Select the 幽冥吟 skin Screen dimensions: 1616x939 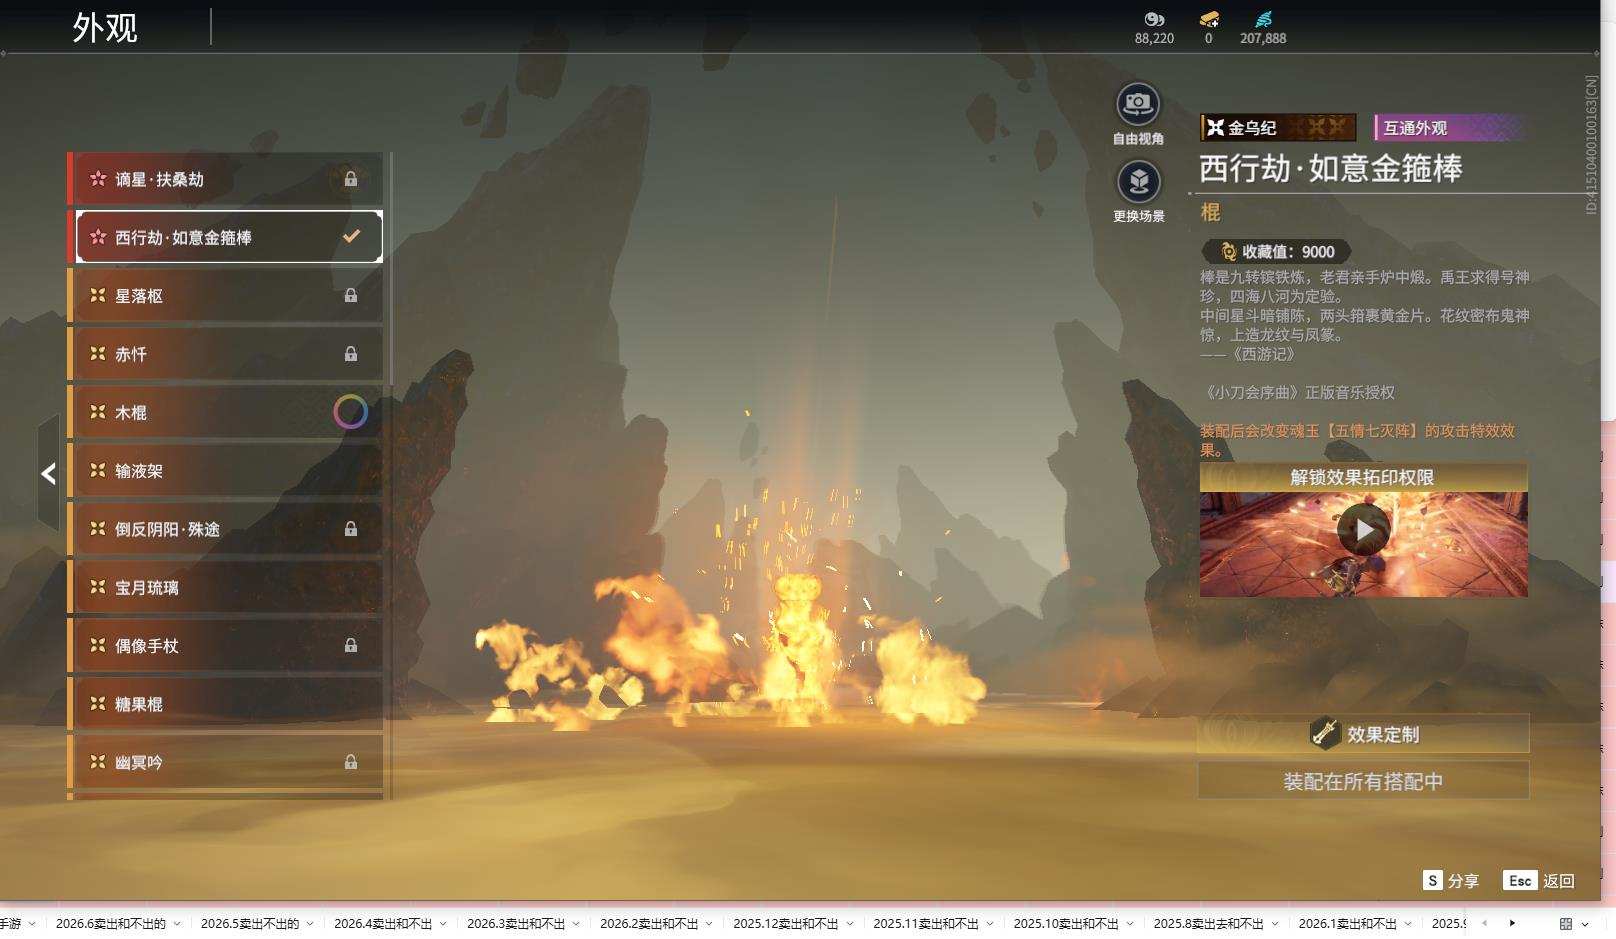226,762
